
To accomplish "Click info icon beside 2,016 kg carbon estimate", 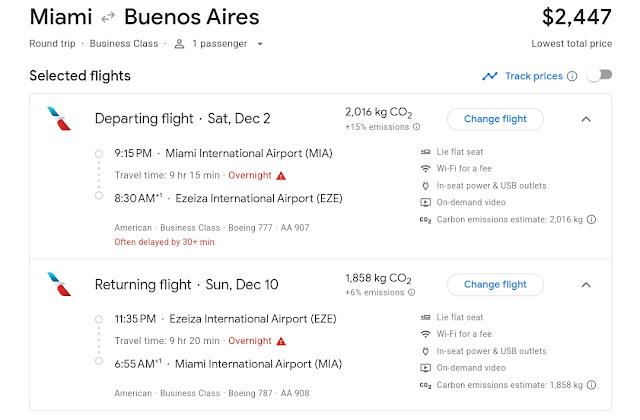I will point(592,219).
